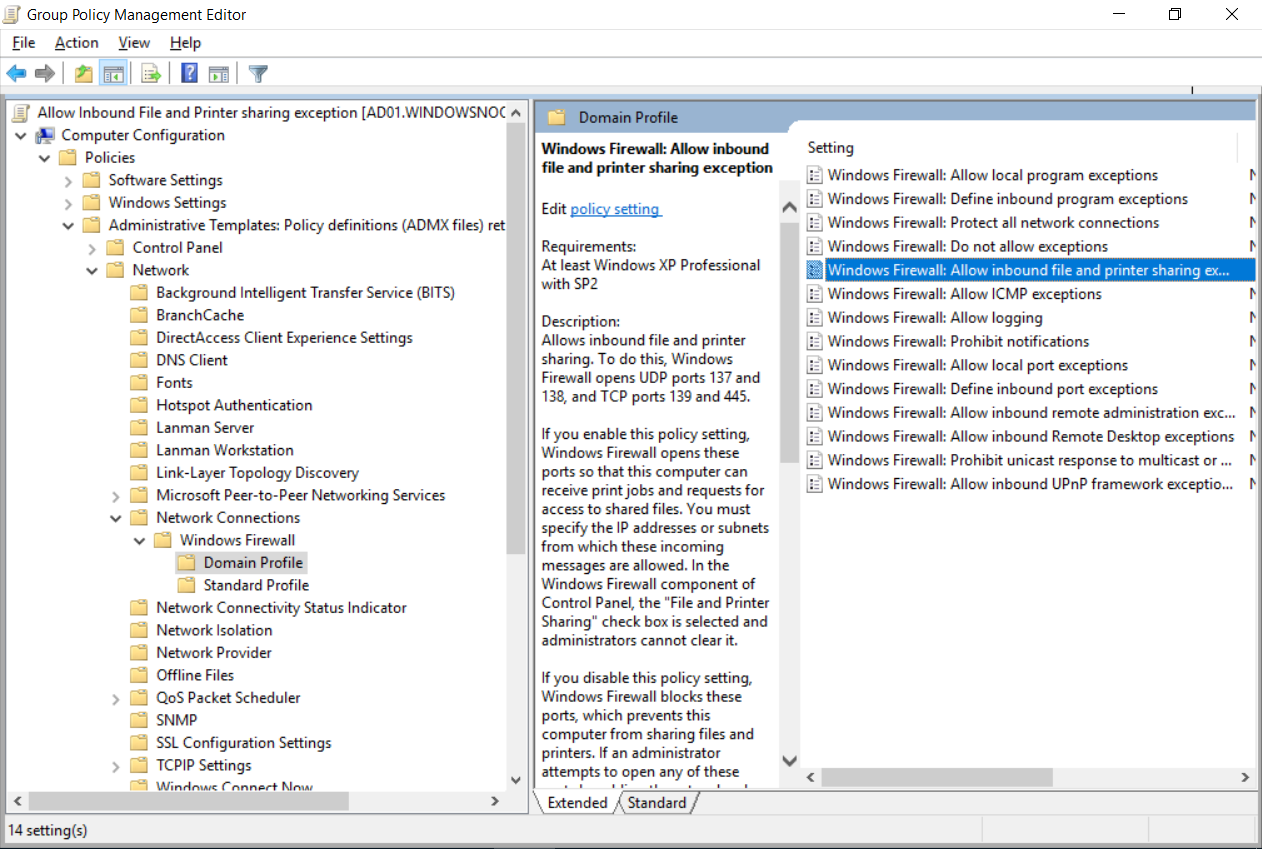Click the Domain Profile header folder icon
1262x849 pixels.
pyautogui.click(x=557, y=117)
